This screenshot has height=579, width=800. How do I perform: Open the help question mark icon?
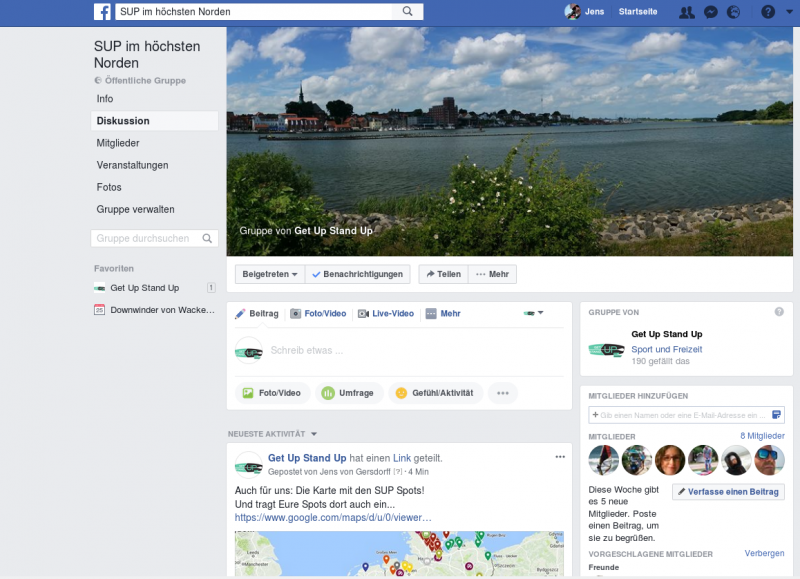tap(768, 12)
